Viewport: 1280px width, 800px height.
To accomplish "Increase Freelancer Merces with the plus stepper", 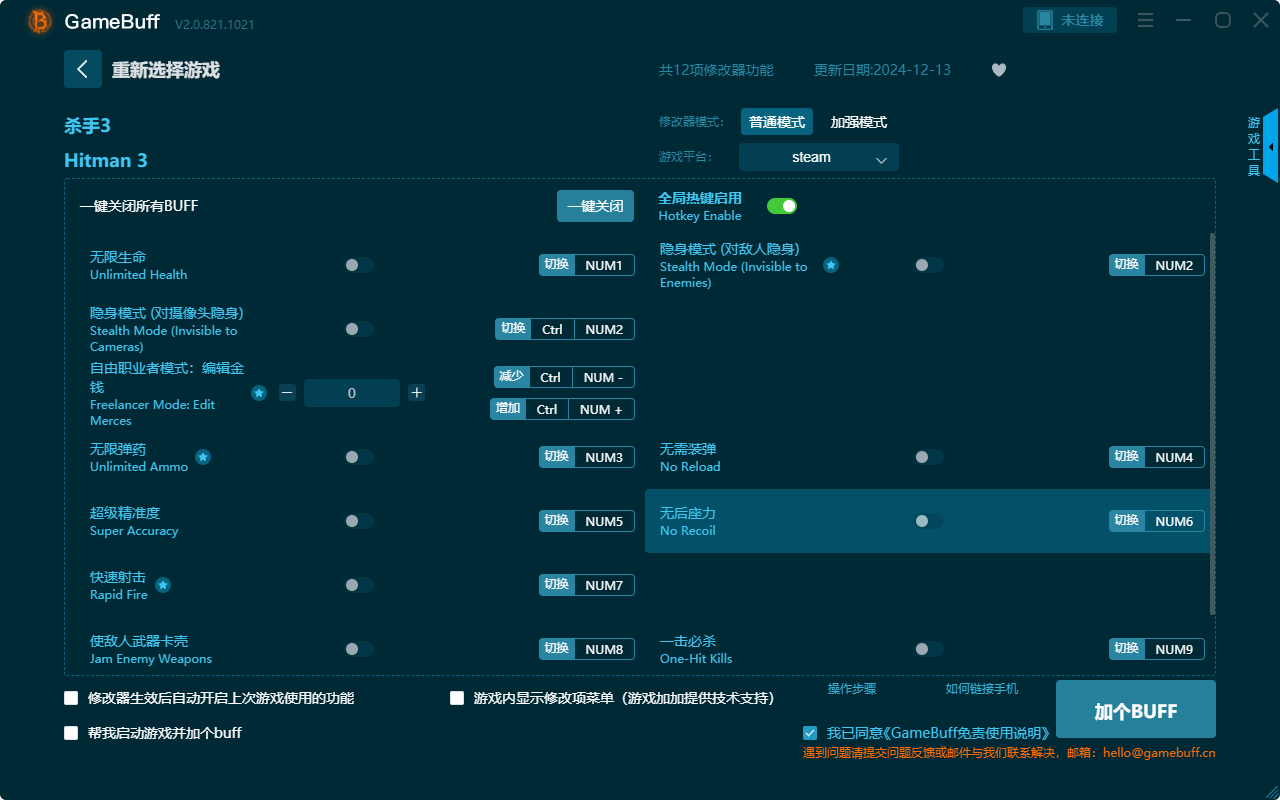I will point(416,393).
